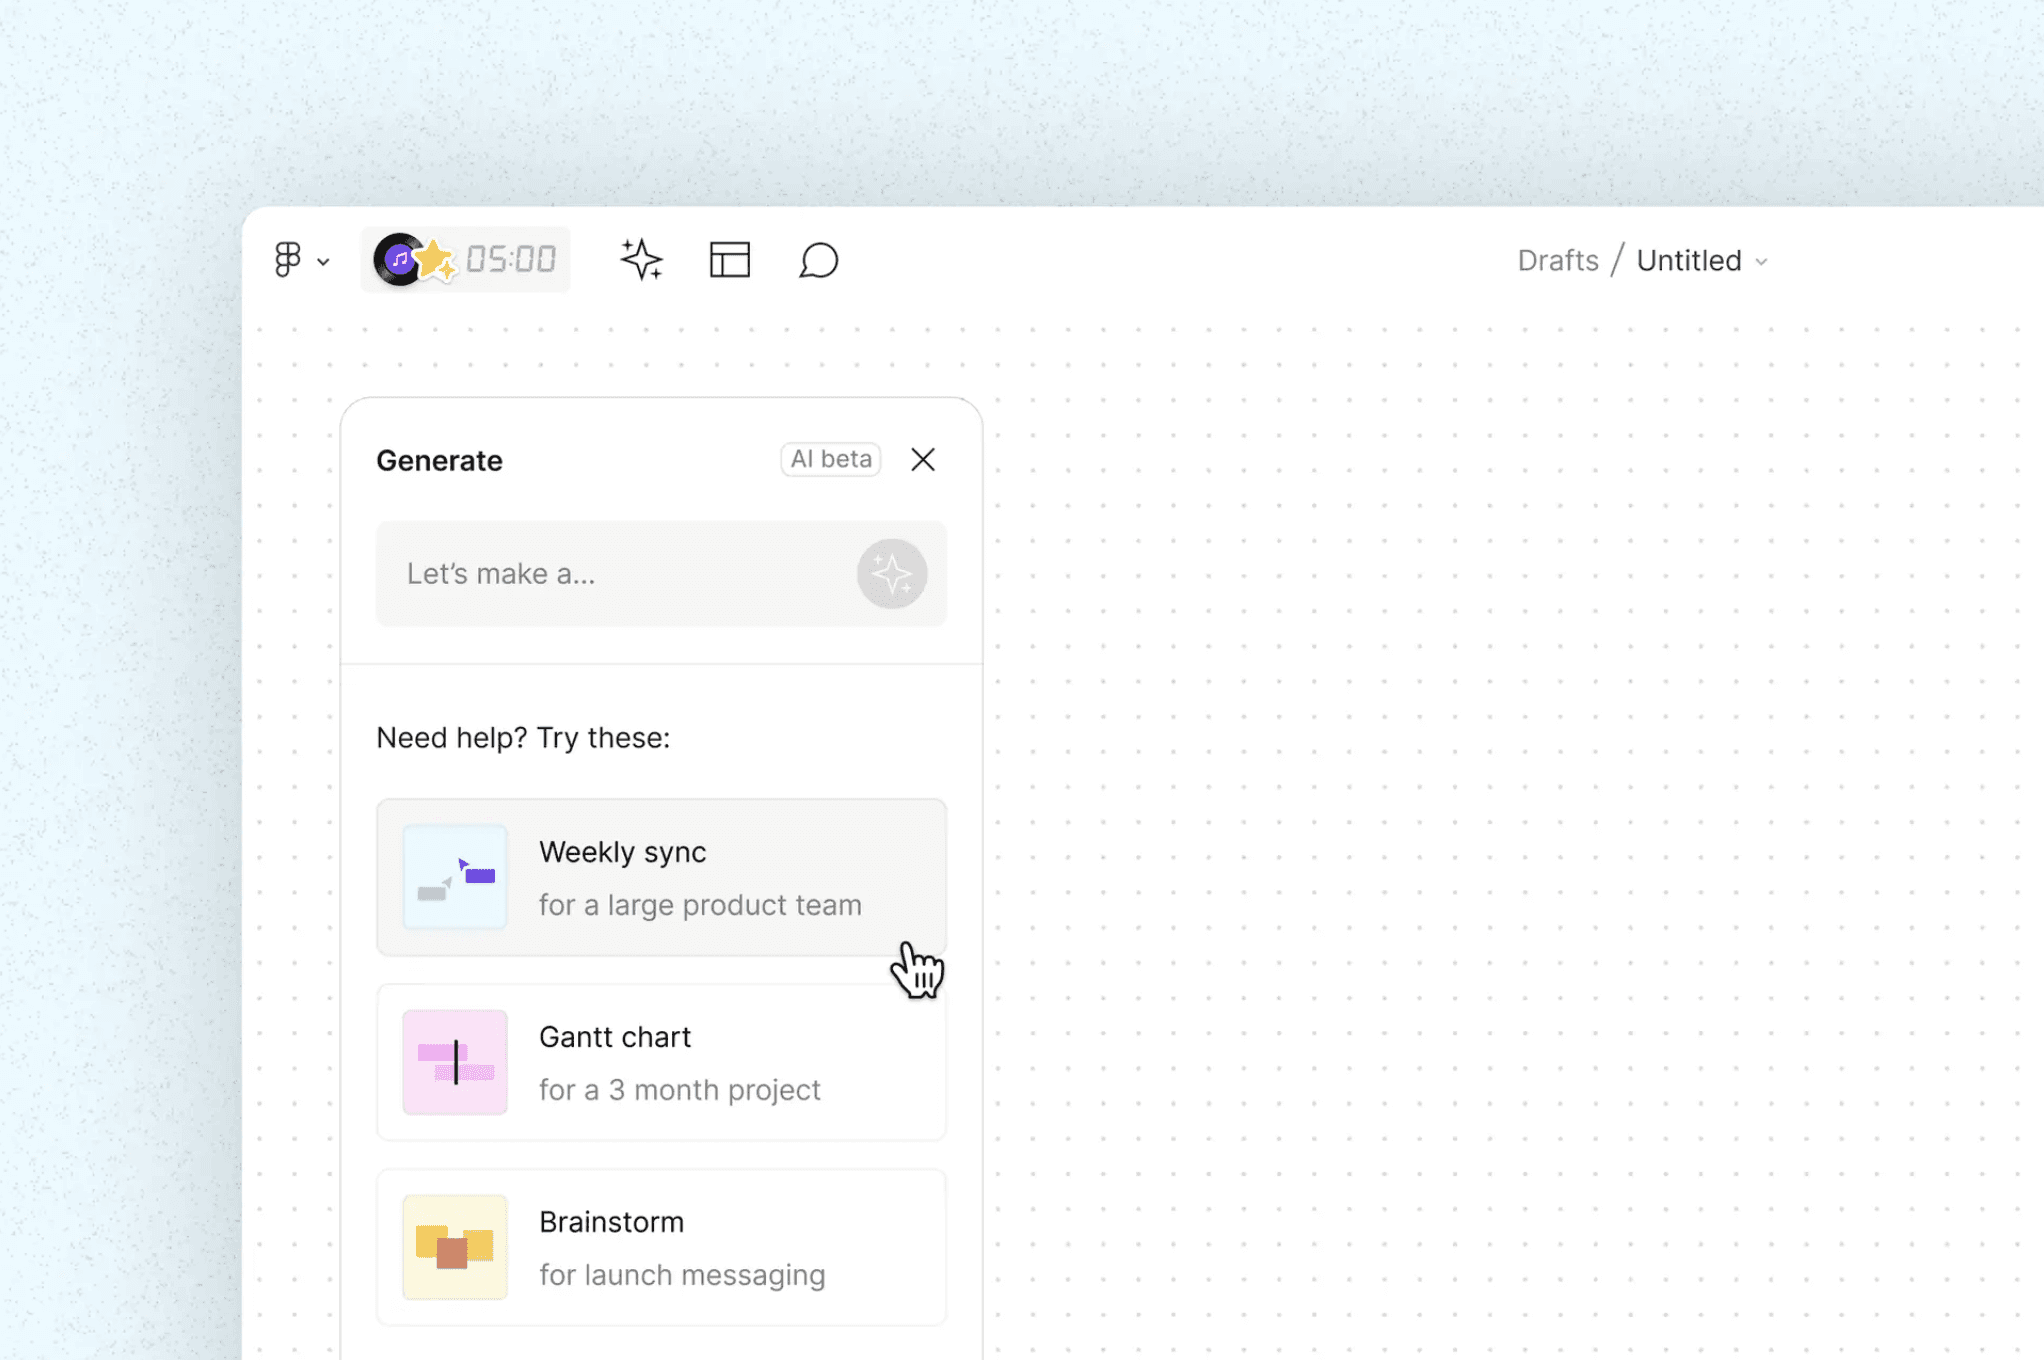
Task: Start the 05:00 timer
Action: [x=511, y=260]
